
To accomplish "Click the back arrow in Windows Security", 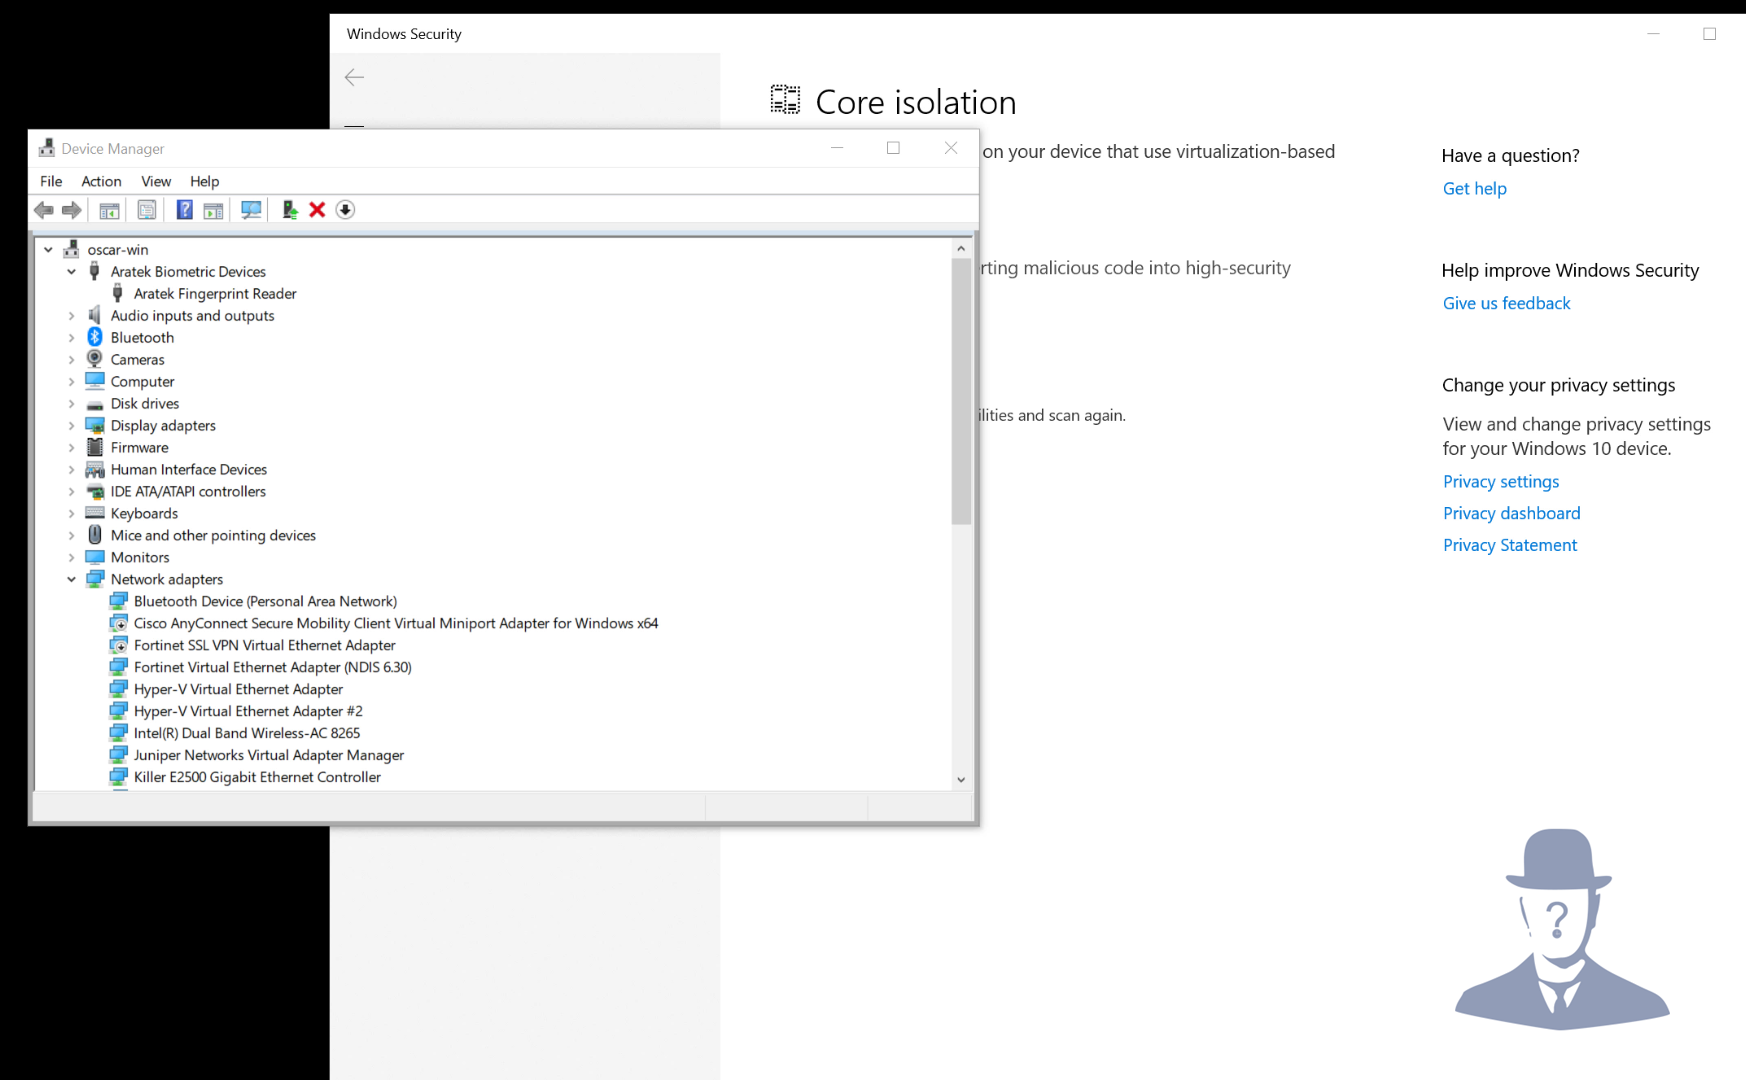I will pos(354,77).
